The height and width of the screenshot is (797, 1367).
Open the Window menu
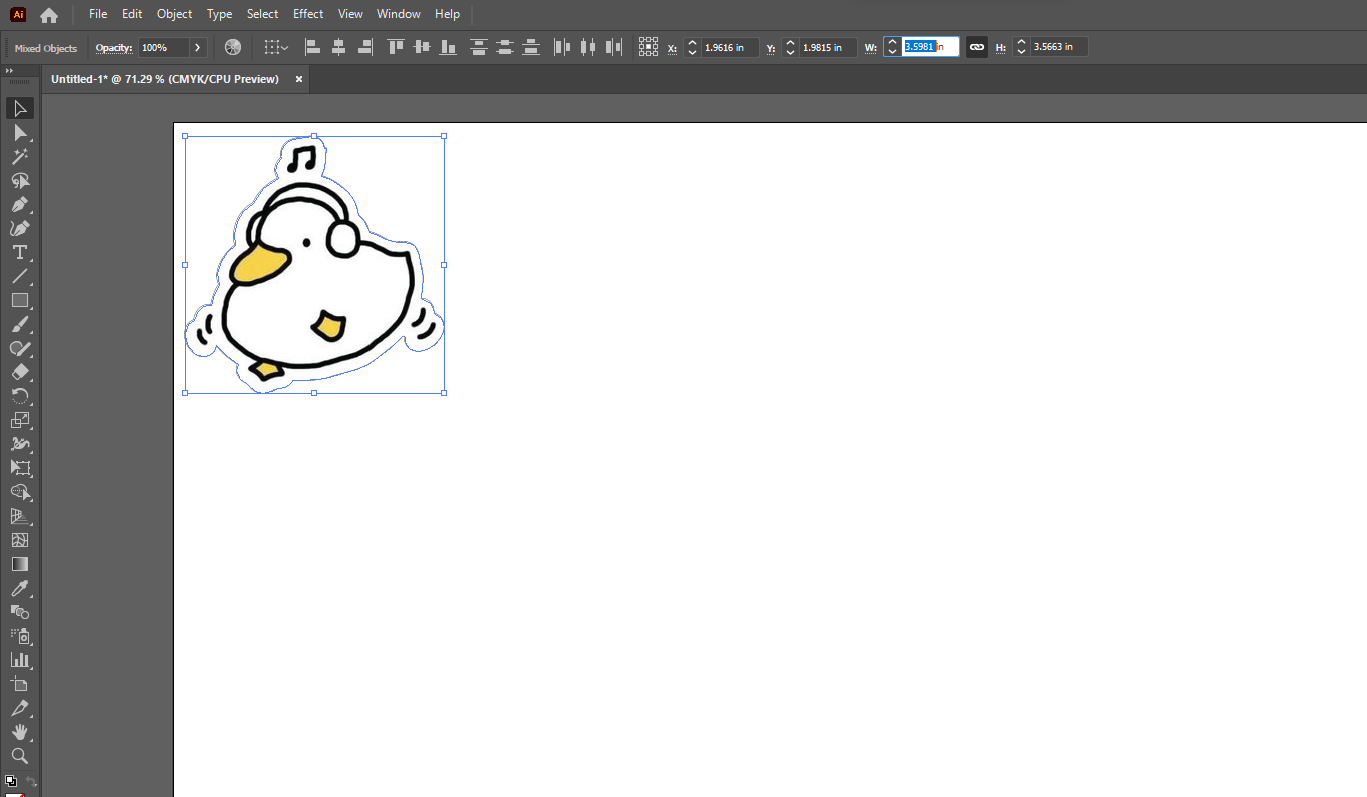coord(399,14)
